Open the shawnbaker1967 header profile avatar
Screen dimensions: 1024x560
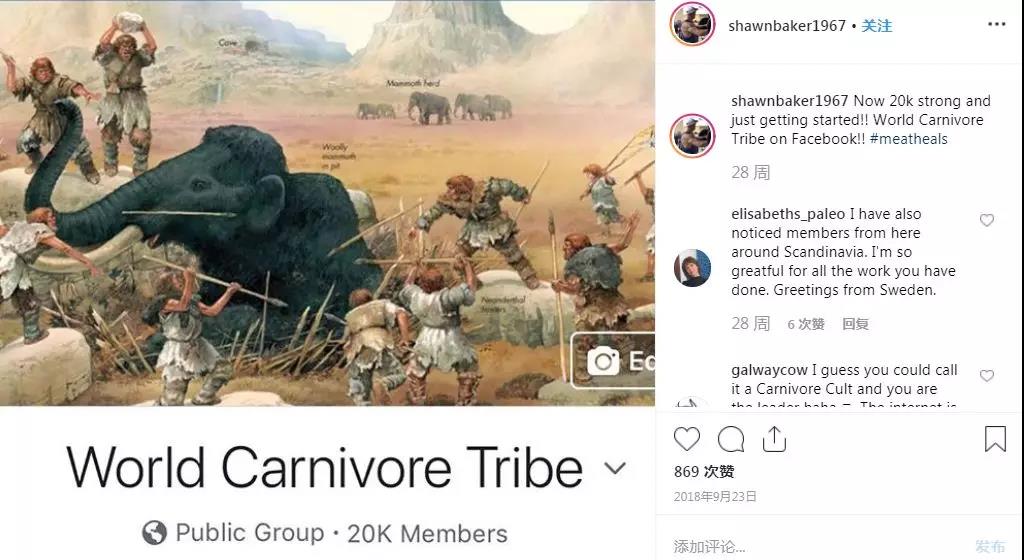[692, 24]
